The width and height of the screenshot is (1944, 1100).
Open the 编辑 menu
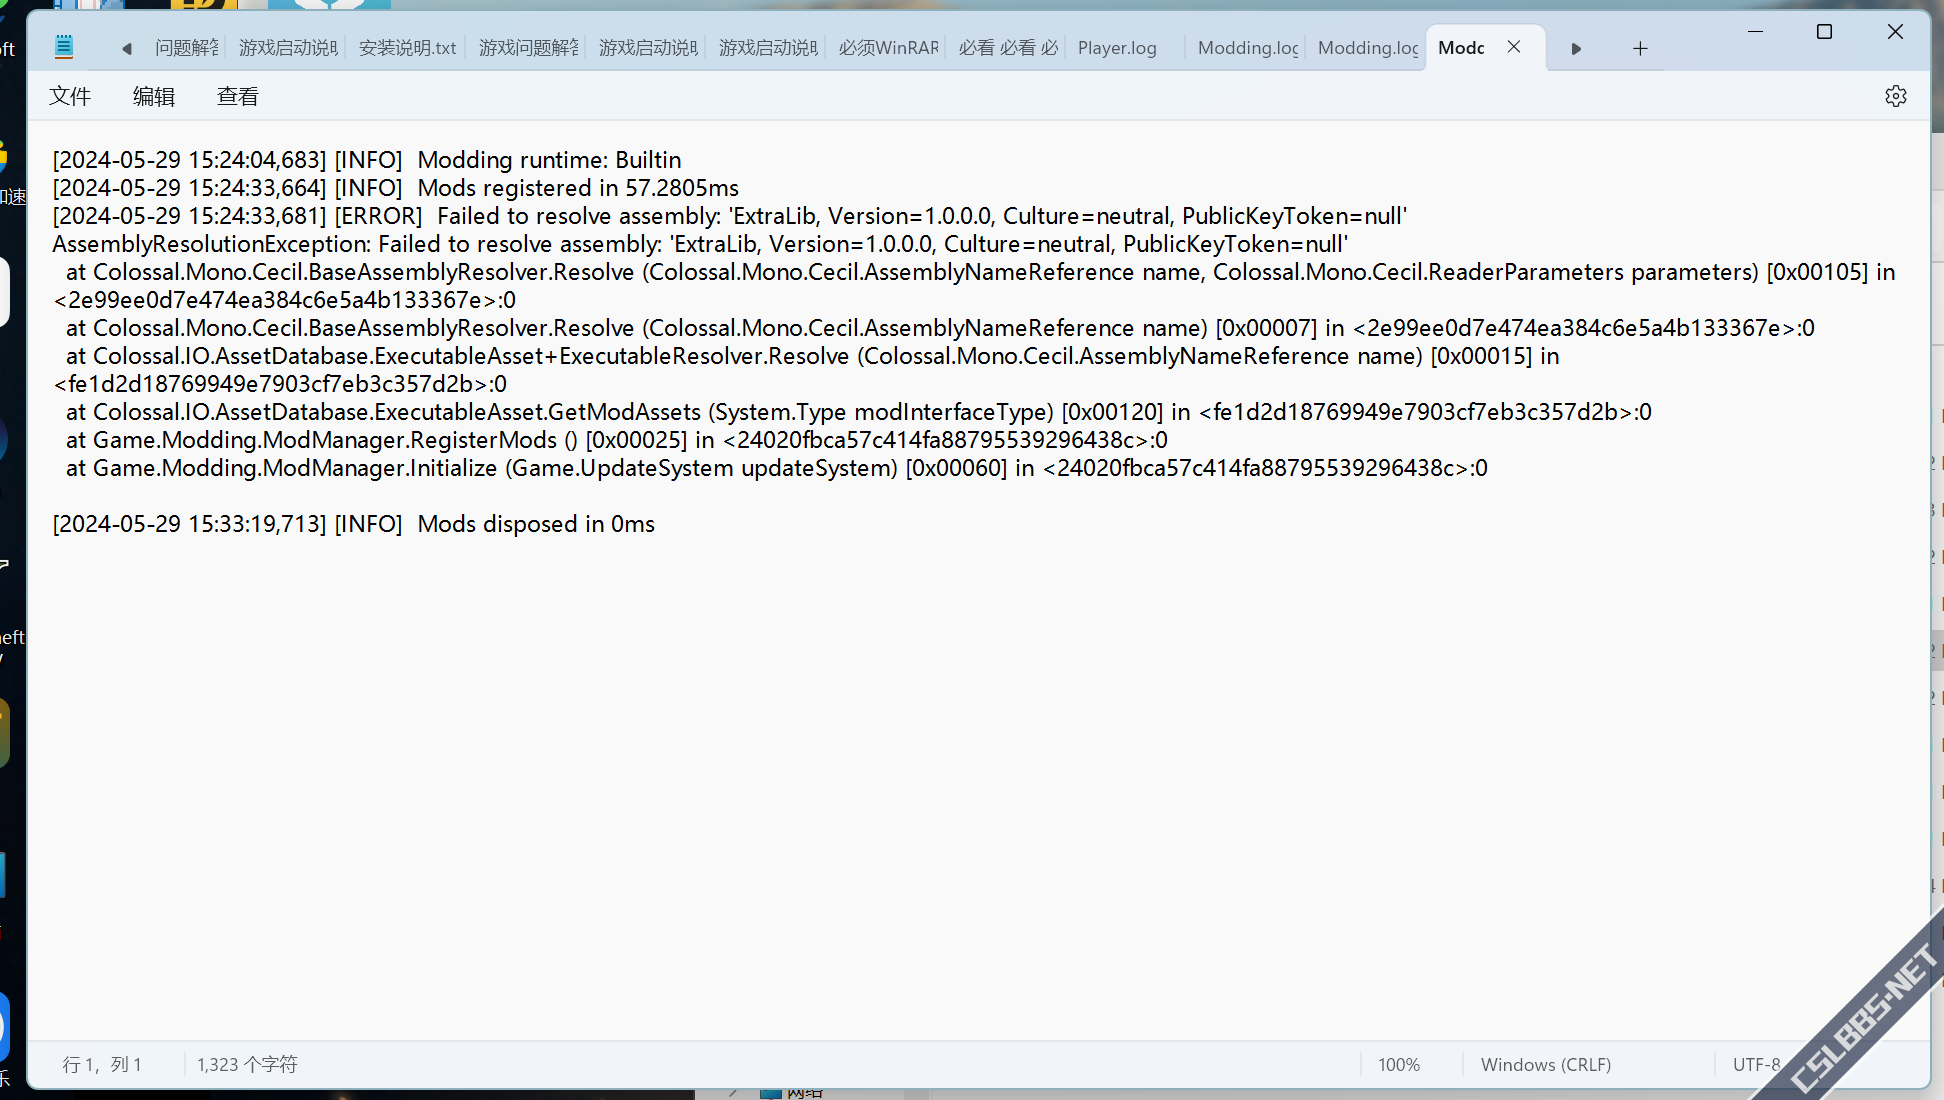coord(154,96)
